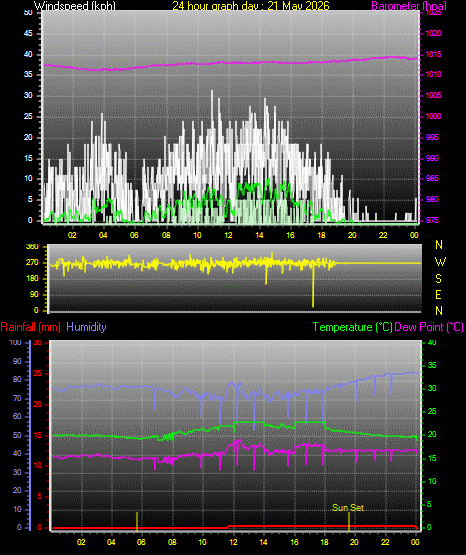Viewport: 466px width, 555px height.
Task: Click the 1005 barometer axis label
Action: 433,96
